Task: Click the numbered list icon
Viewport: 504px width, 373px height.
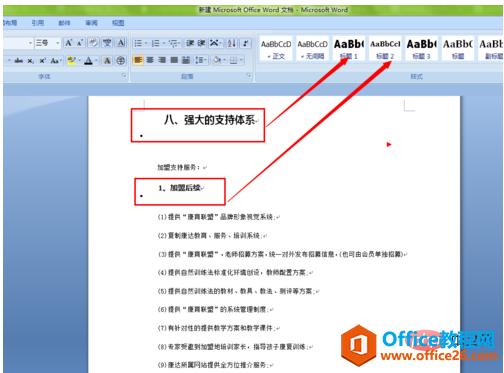Action: 155,43
